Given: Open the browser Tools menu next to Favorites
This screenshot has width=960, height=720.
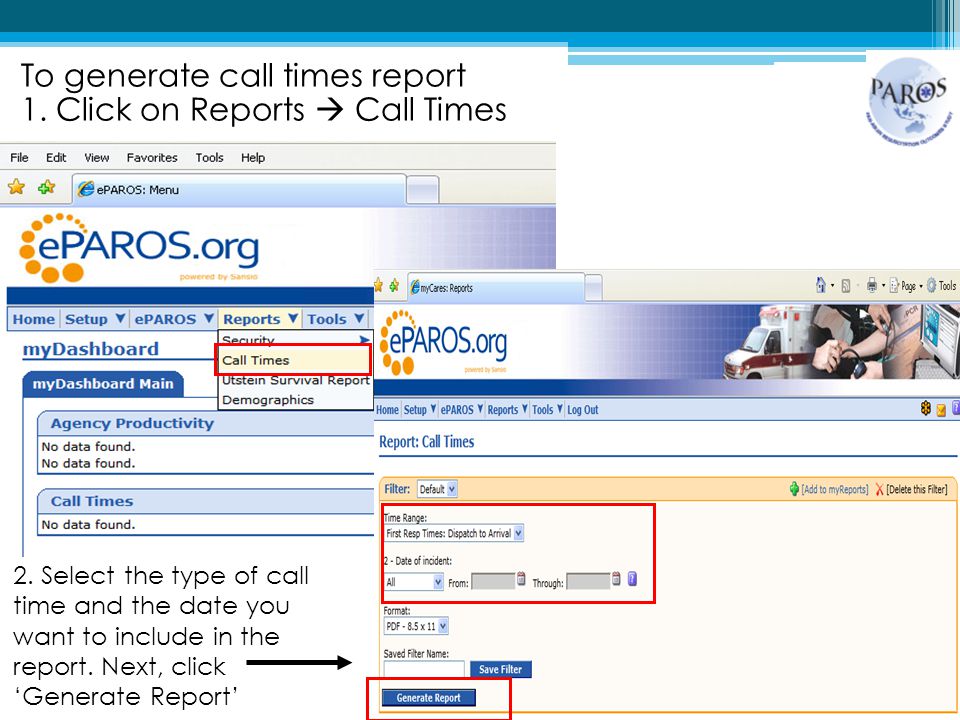Looking at the screenshot, I should (x=209, y=158).
